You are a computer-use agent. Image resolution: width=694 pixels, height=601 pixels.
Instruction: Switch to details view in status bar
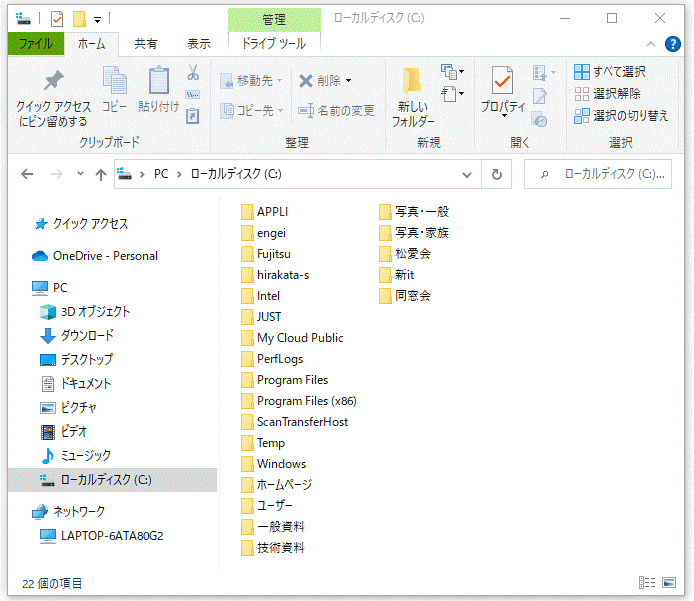click(647, 583)
